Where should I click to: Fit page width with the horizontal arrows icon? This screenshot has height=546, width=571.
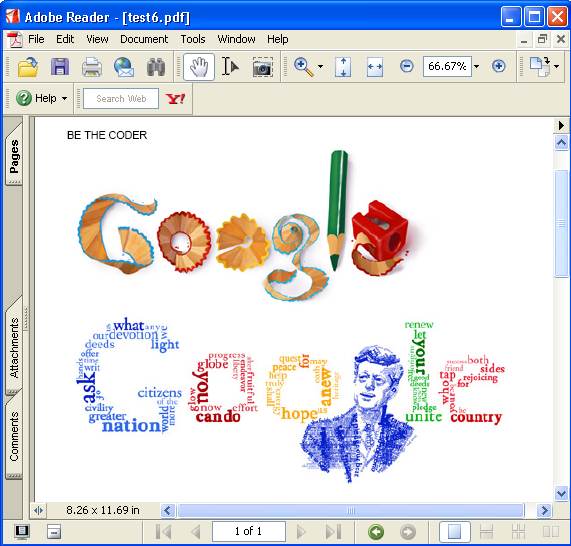point(375,67)
